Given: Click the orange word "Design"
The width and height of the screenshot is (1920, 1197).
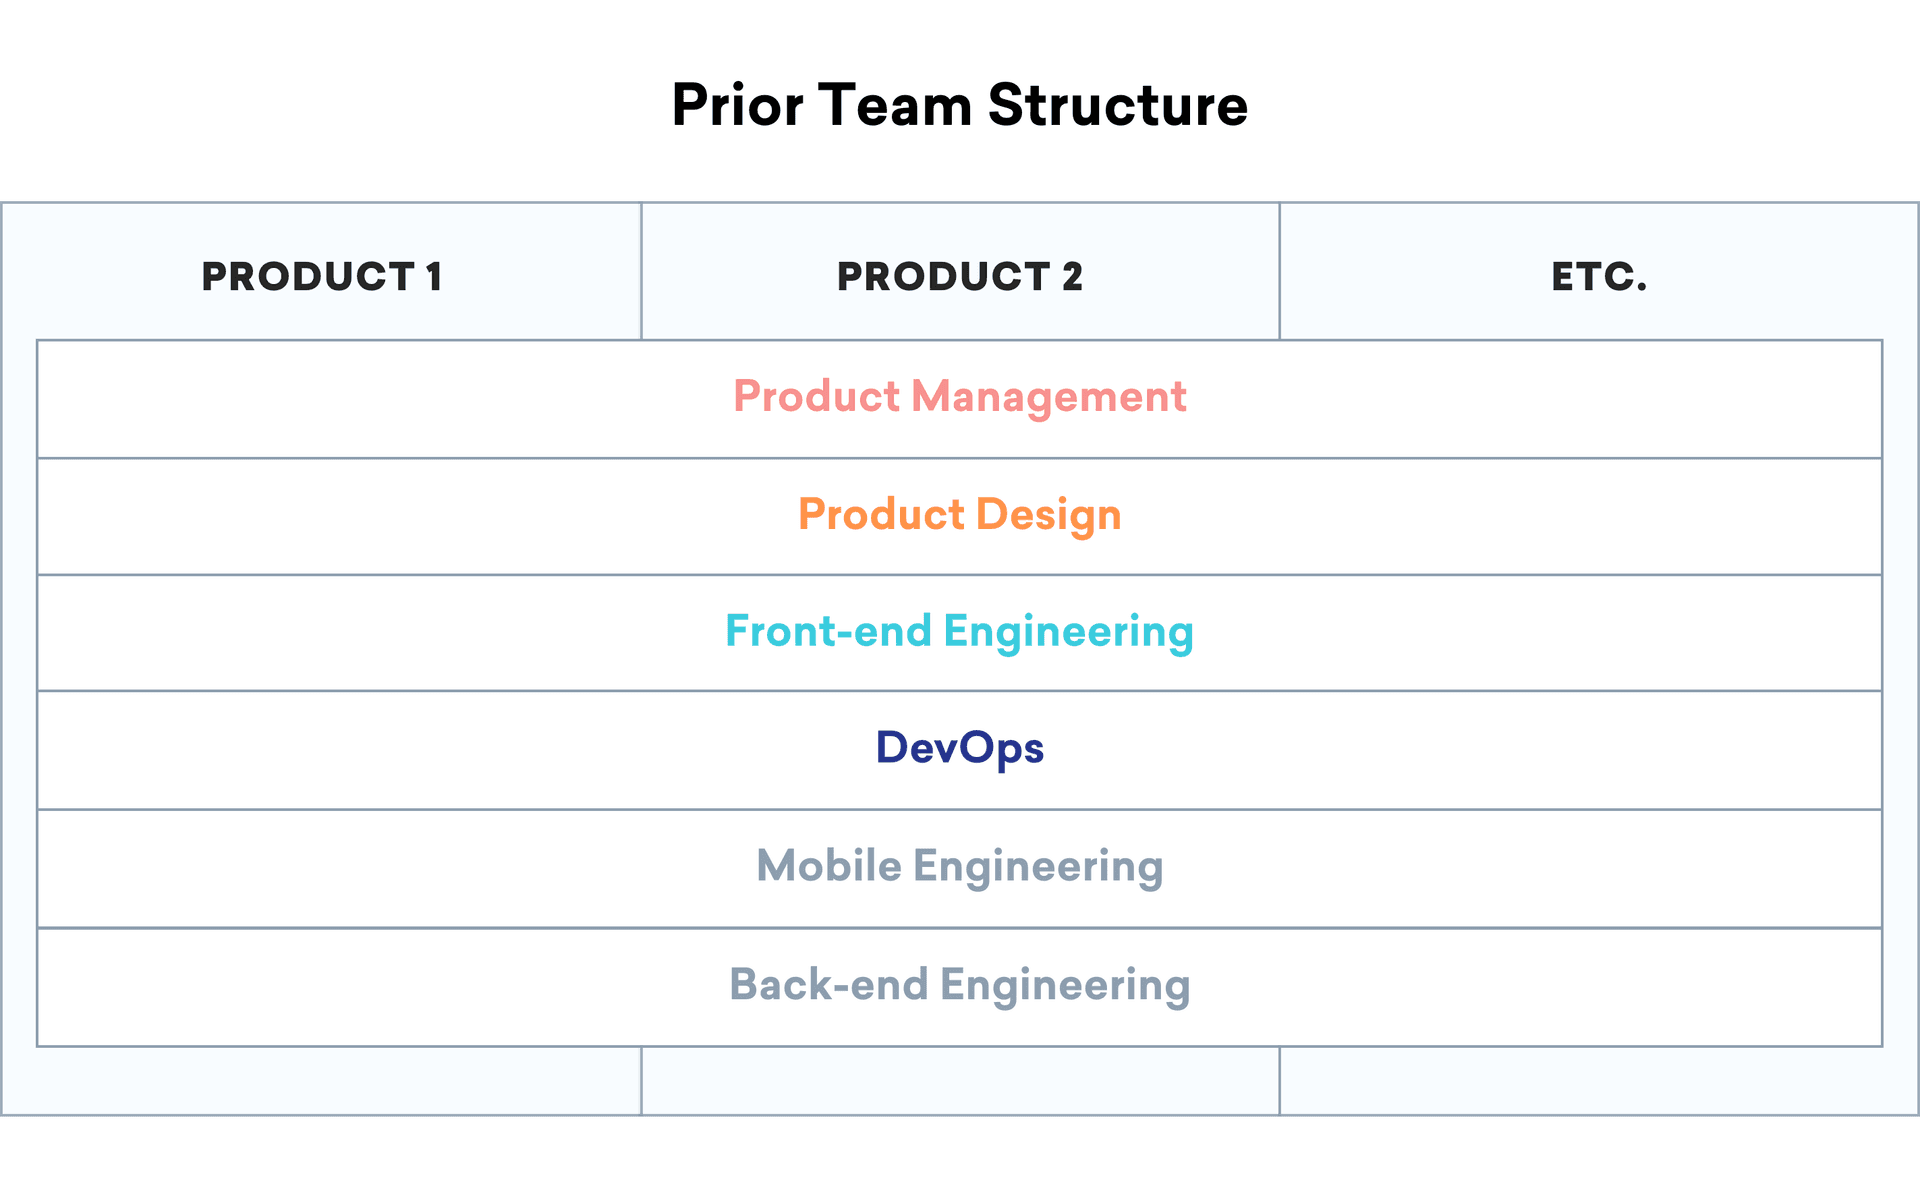Looking at the screenshot, I should click(x=1048, y=515).
